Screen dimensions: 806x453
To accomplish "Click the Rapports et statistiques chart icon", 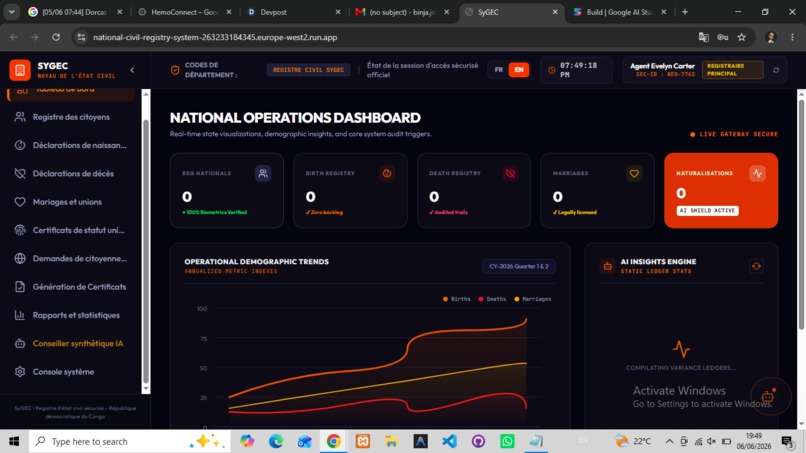I will [x=20, y=315].
